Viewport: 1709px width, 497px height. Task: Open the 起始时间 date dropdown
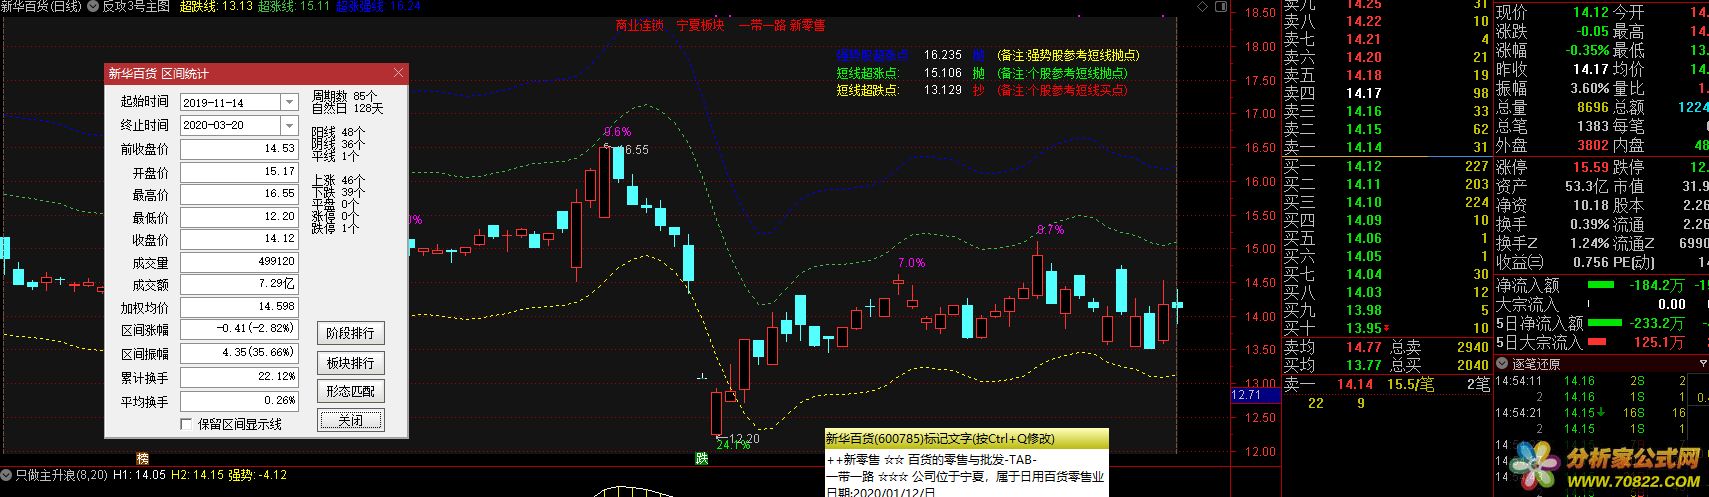tap(289, 102)
